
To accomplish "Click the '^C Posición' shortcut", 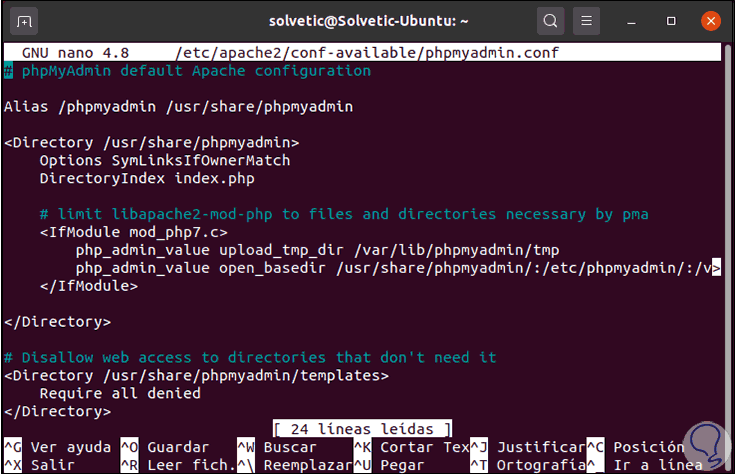I will 636,447.
